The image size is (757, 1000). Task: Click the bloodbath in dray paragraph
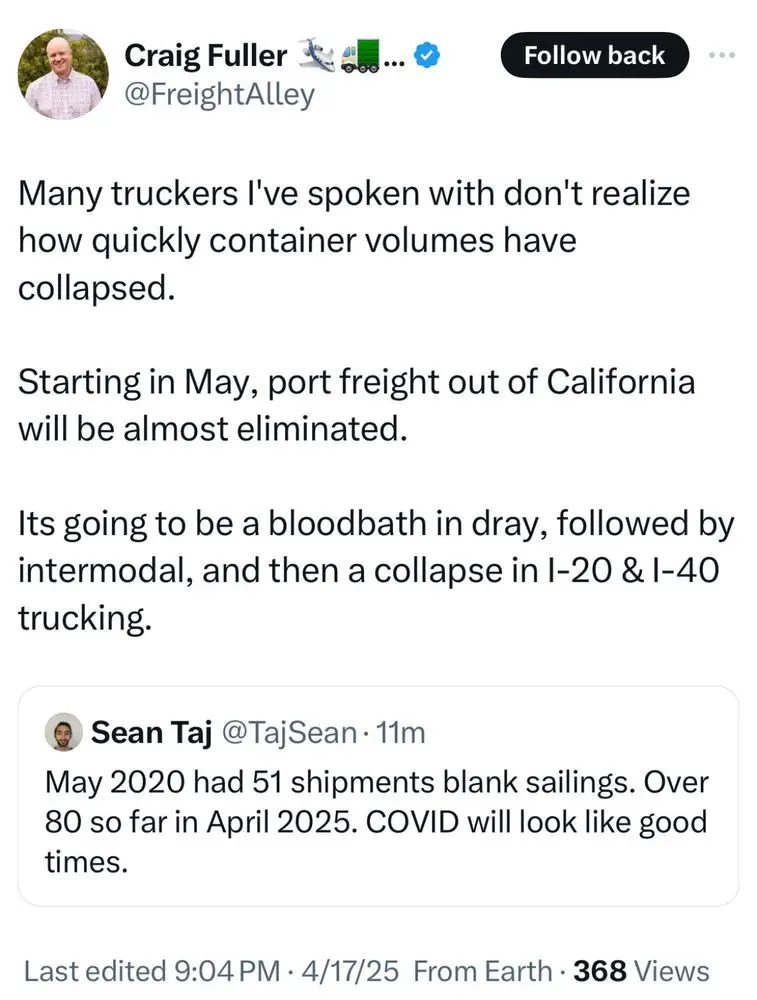click(x=375, y=570)
